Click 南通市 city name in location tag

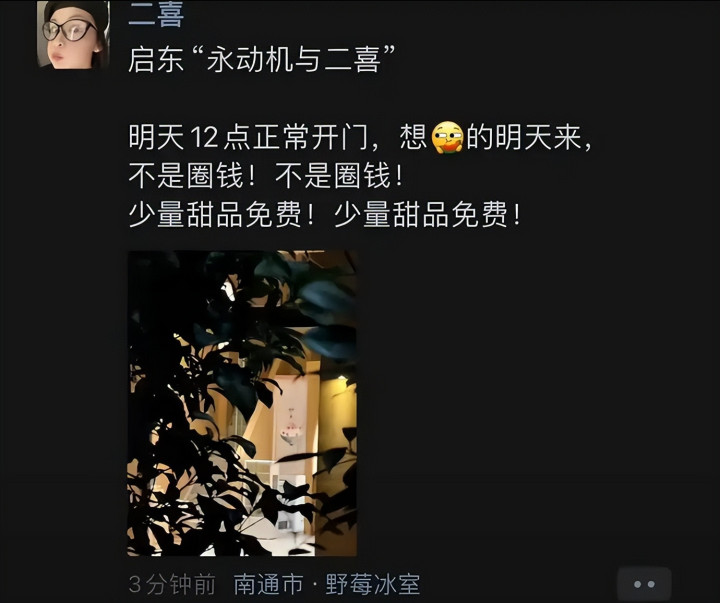tap(269, 585)
